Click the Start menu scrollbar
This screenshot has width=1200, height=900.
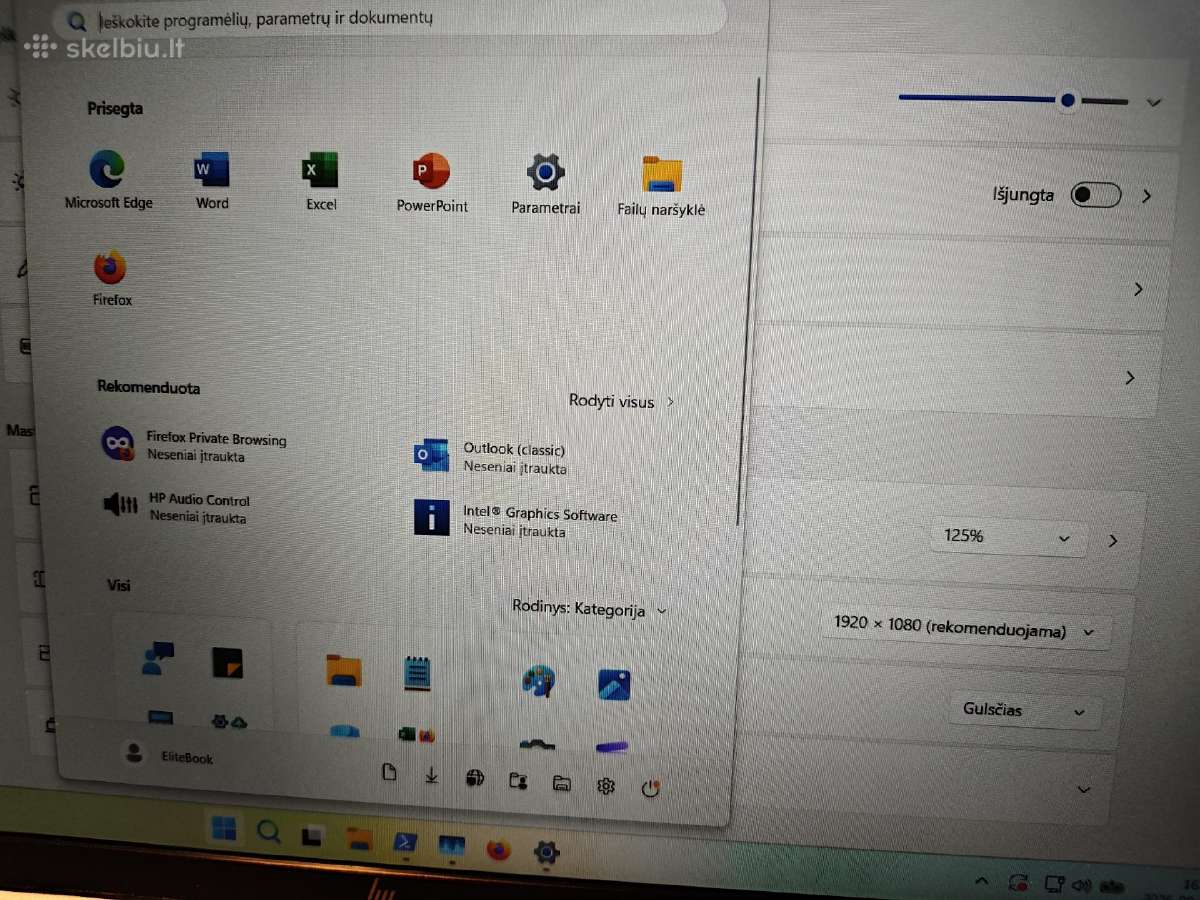point(746,298)
